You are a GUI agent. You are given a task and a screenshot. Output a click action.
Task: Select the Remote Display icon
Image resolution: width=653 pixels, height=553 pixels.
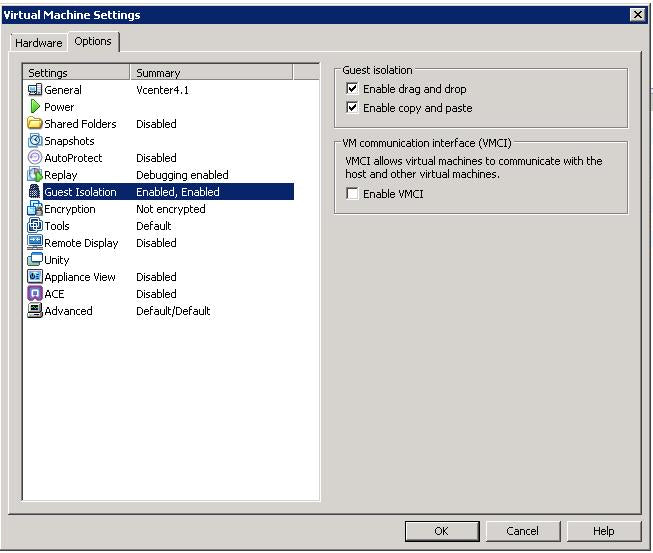(x=35, y=243)
